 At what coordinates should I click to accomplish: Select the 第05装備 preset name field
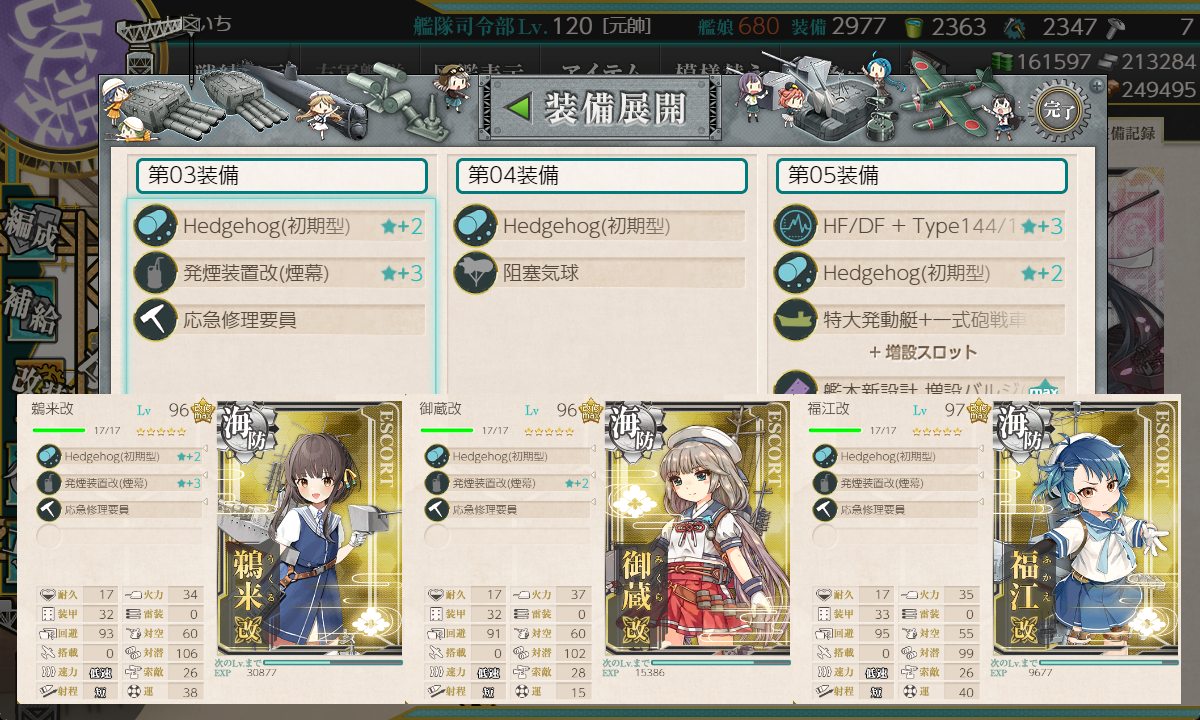pos(922,176)
